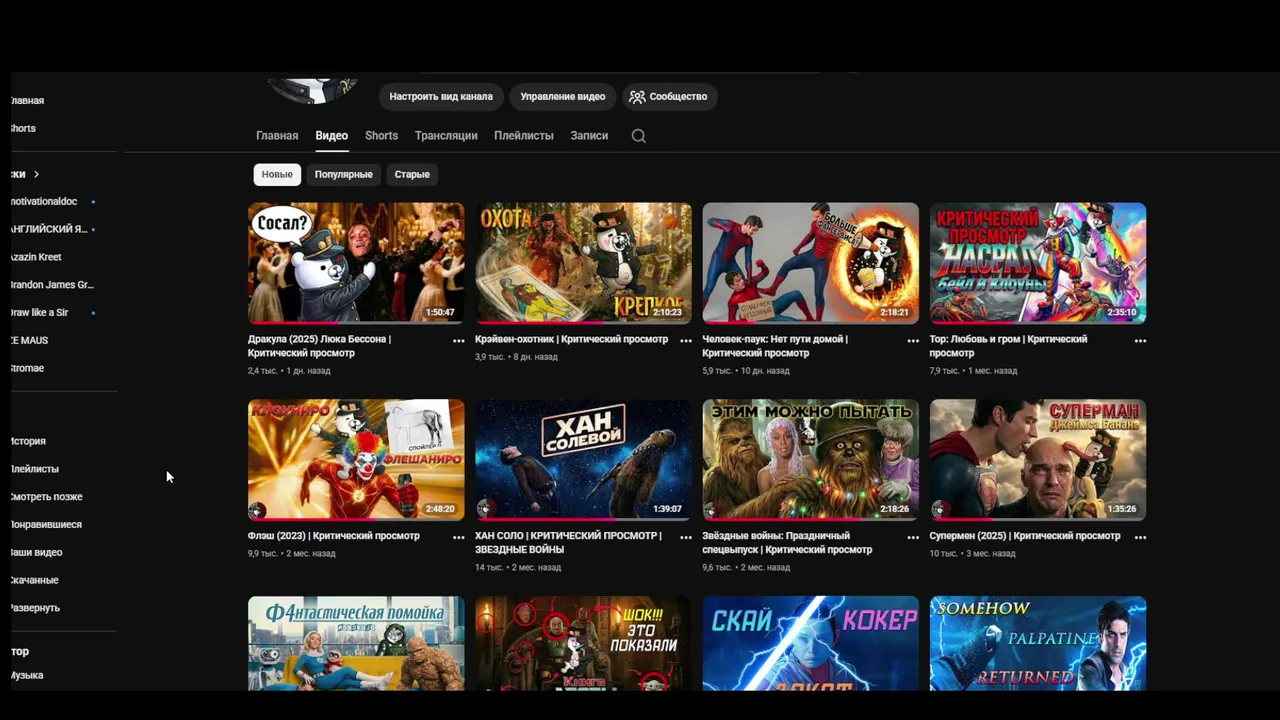Open Ваши видео in left sidebar
The height and width of the screenshot is (720, 1280).
point(36,553)
